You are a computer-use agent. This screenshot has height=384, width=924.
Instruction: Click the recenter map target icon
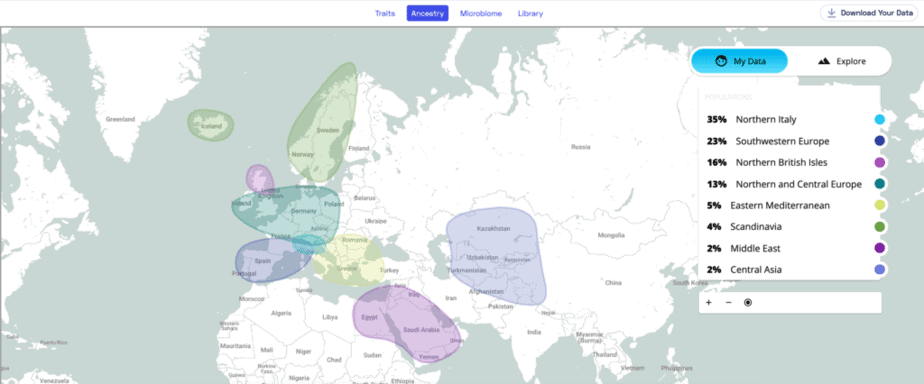tap(748, 303)
